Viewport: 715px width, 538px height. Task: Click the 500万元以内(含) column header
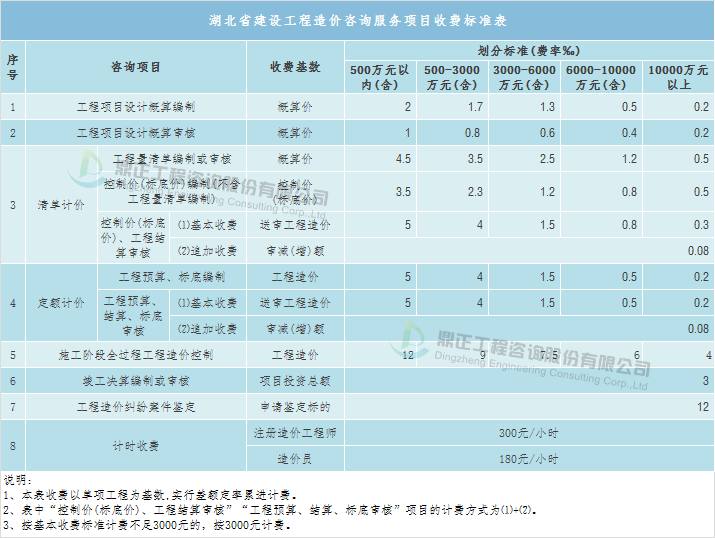tap(380, 77)
